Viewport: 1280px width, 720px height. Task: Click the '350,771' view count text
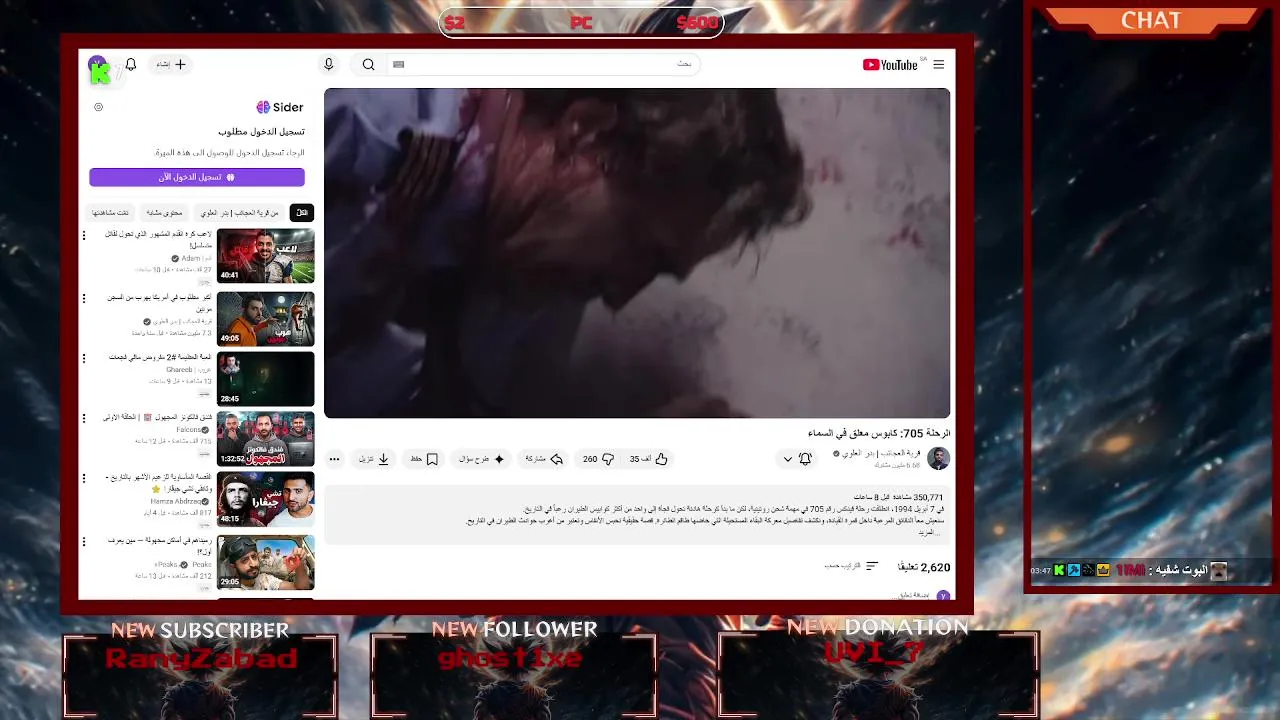927,497
